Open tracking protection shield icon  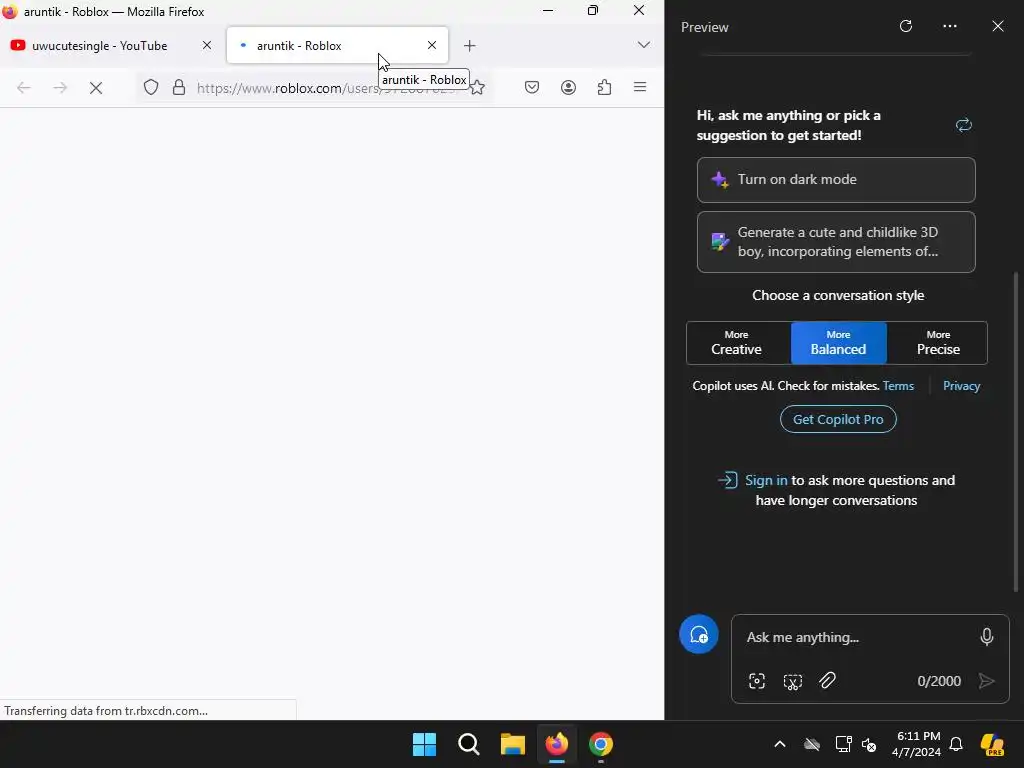pyautogui.click(x=151, y=88)
